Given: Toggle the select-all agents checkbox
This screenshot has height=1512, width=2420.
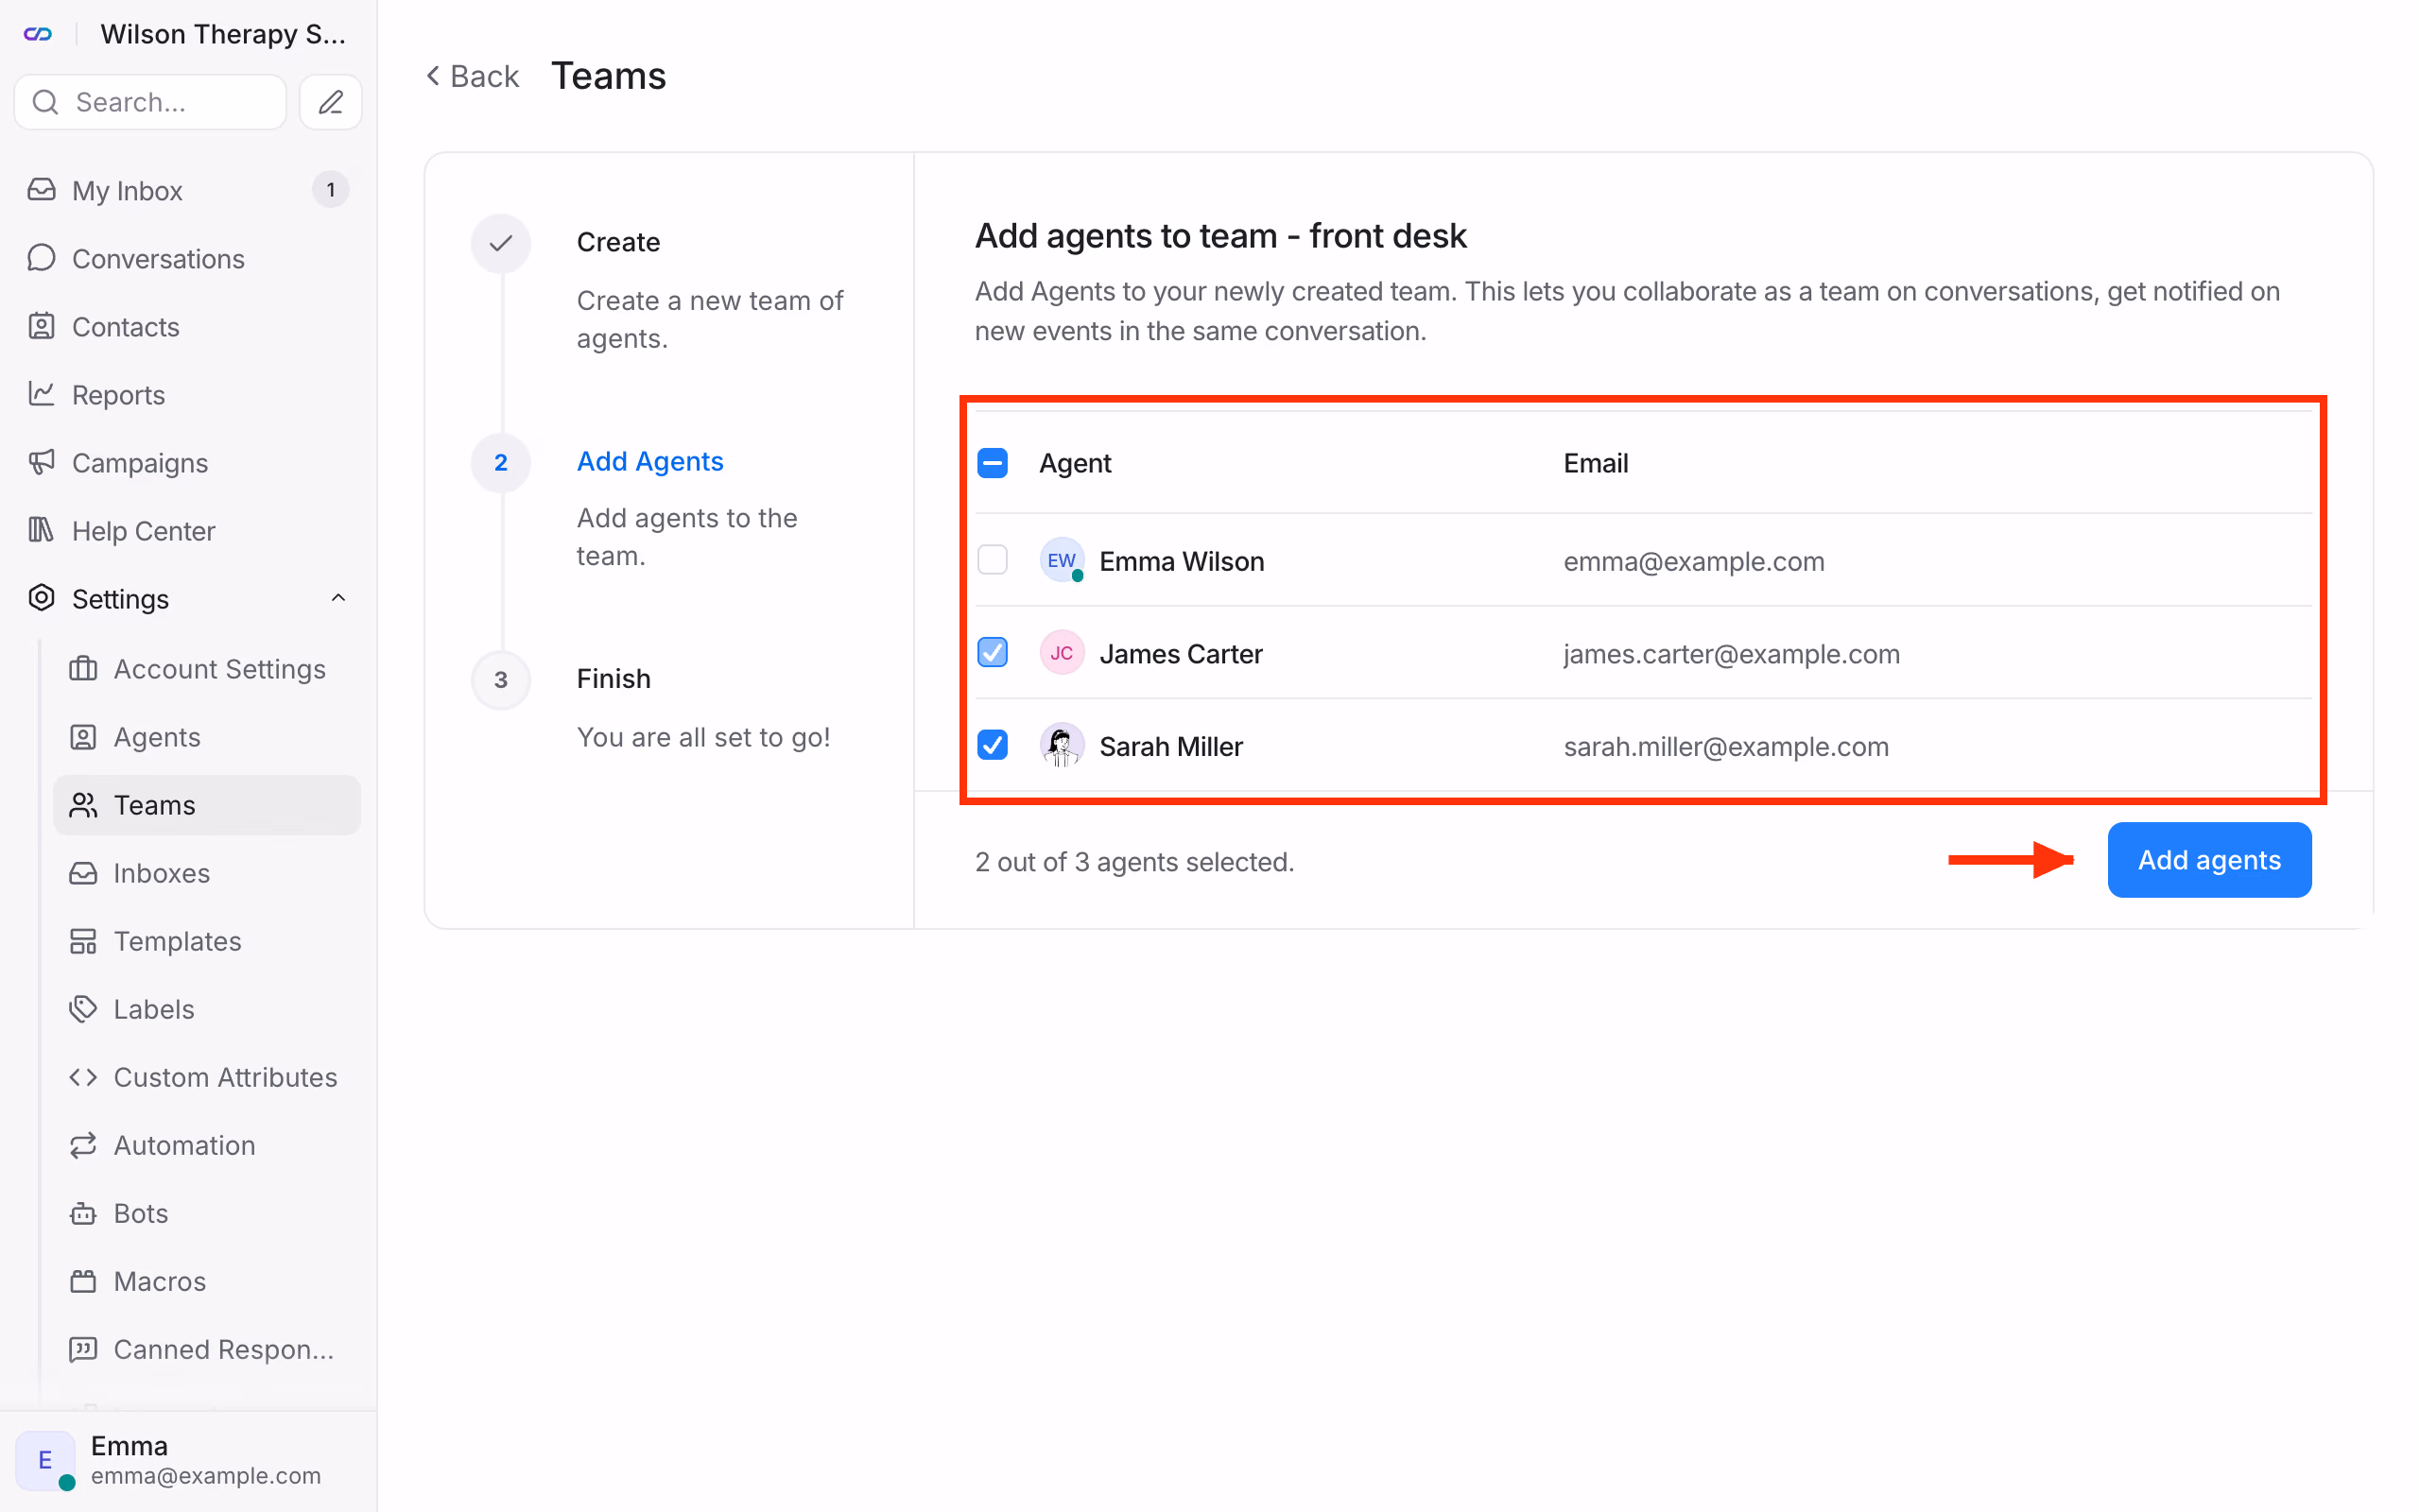Looking at the screenshot, I should [x=992, y=463].
